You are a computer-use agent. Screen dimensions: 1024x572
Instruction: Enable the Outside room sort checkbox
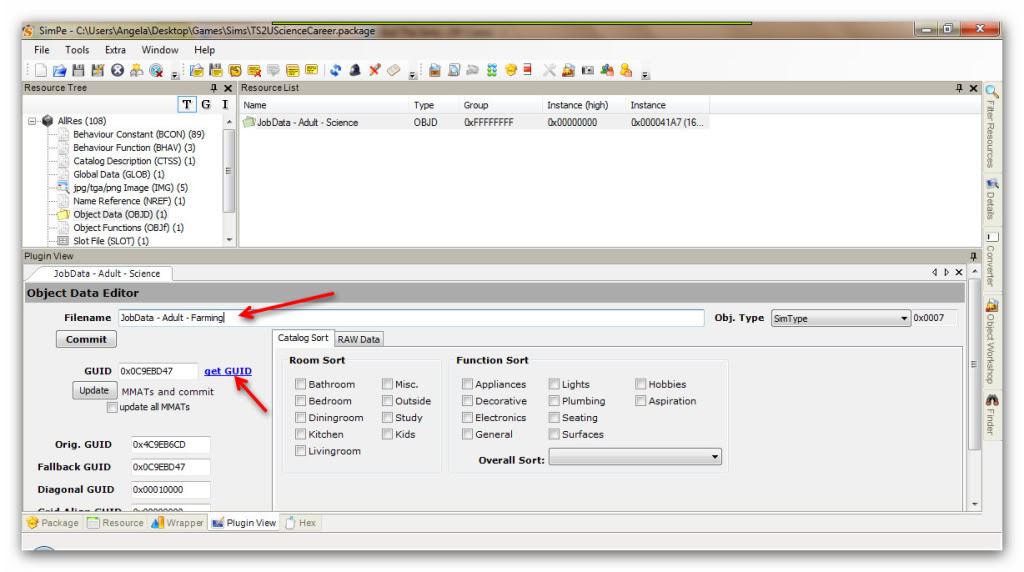pos(387,400)
